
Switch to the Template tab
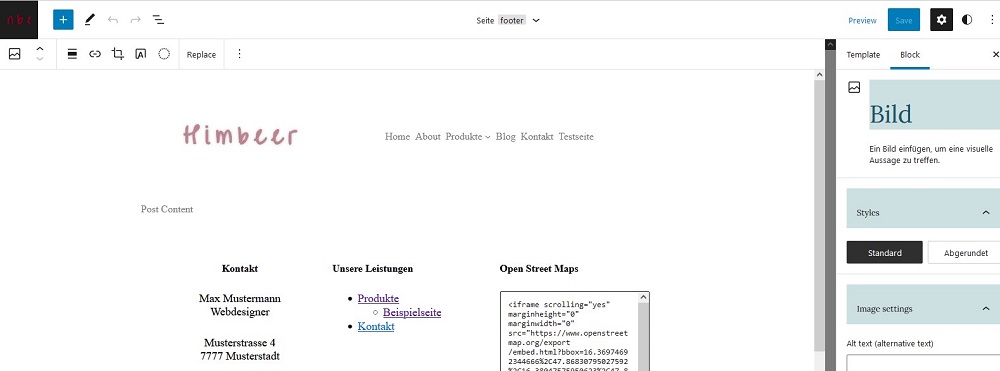pyautogui.click(x=863, y=55)
